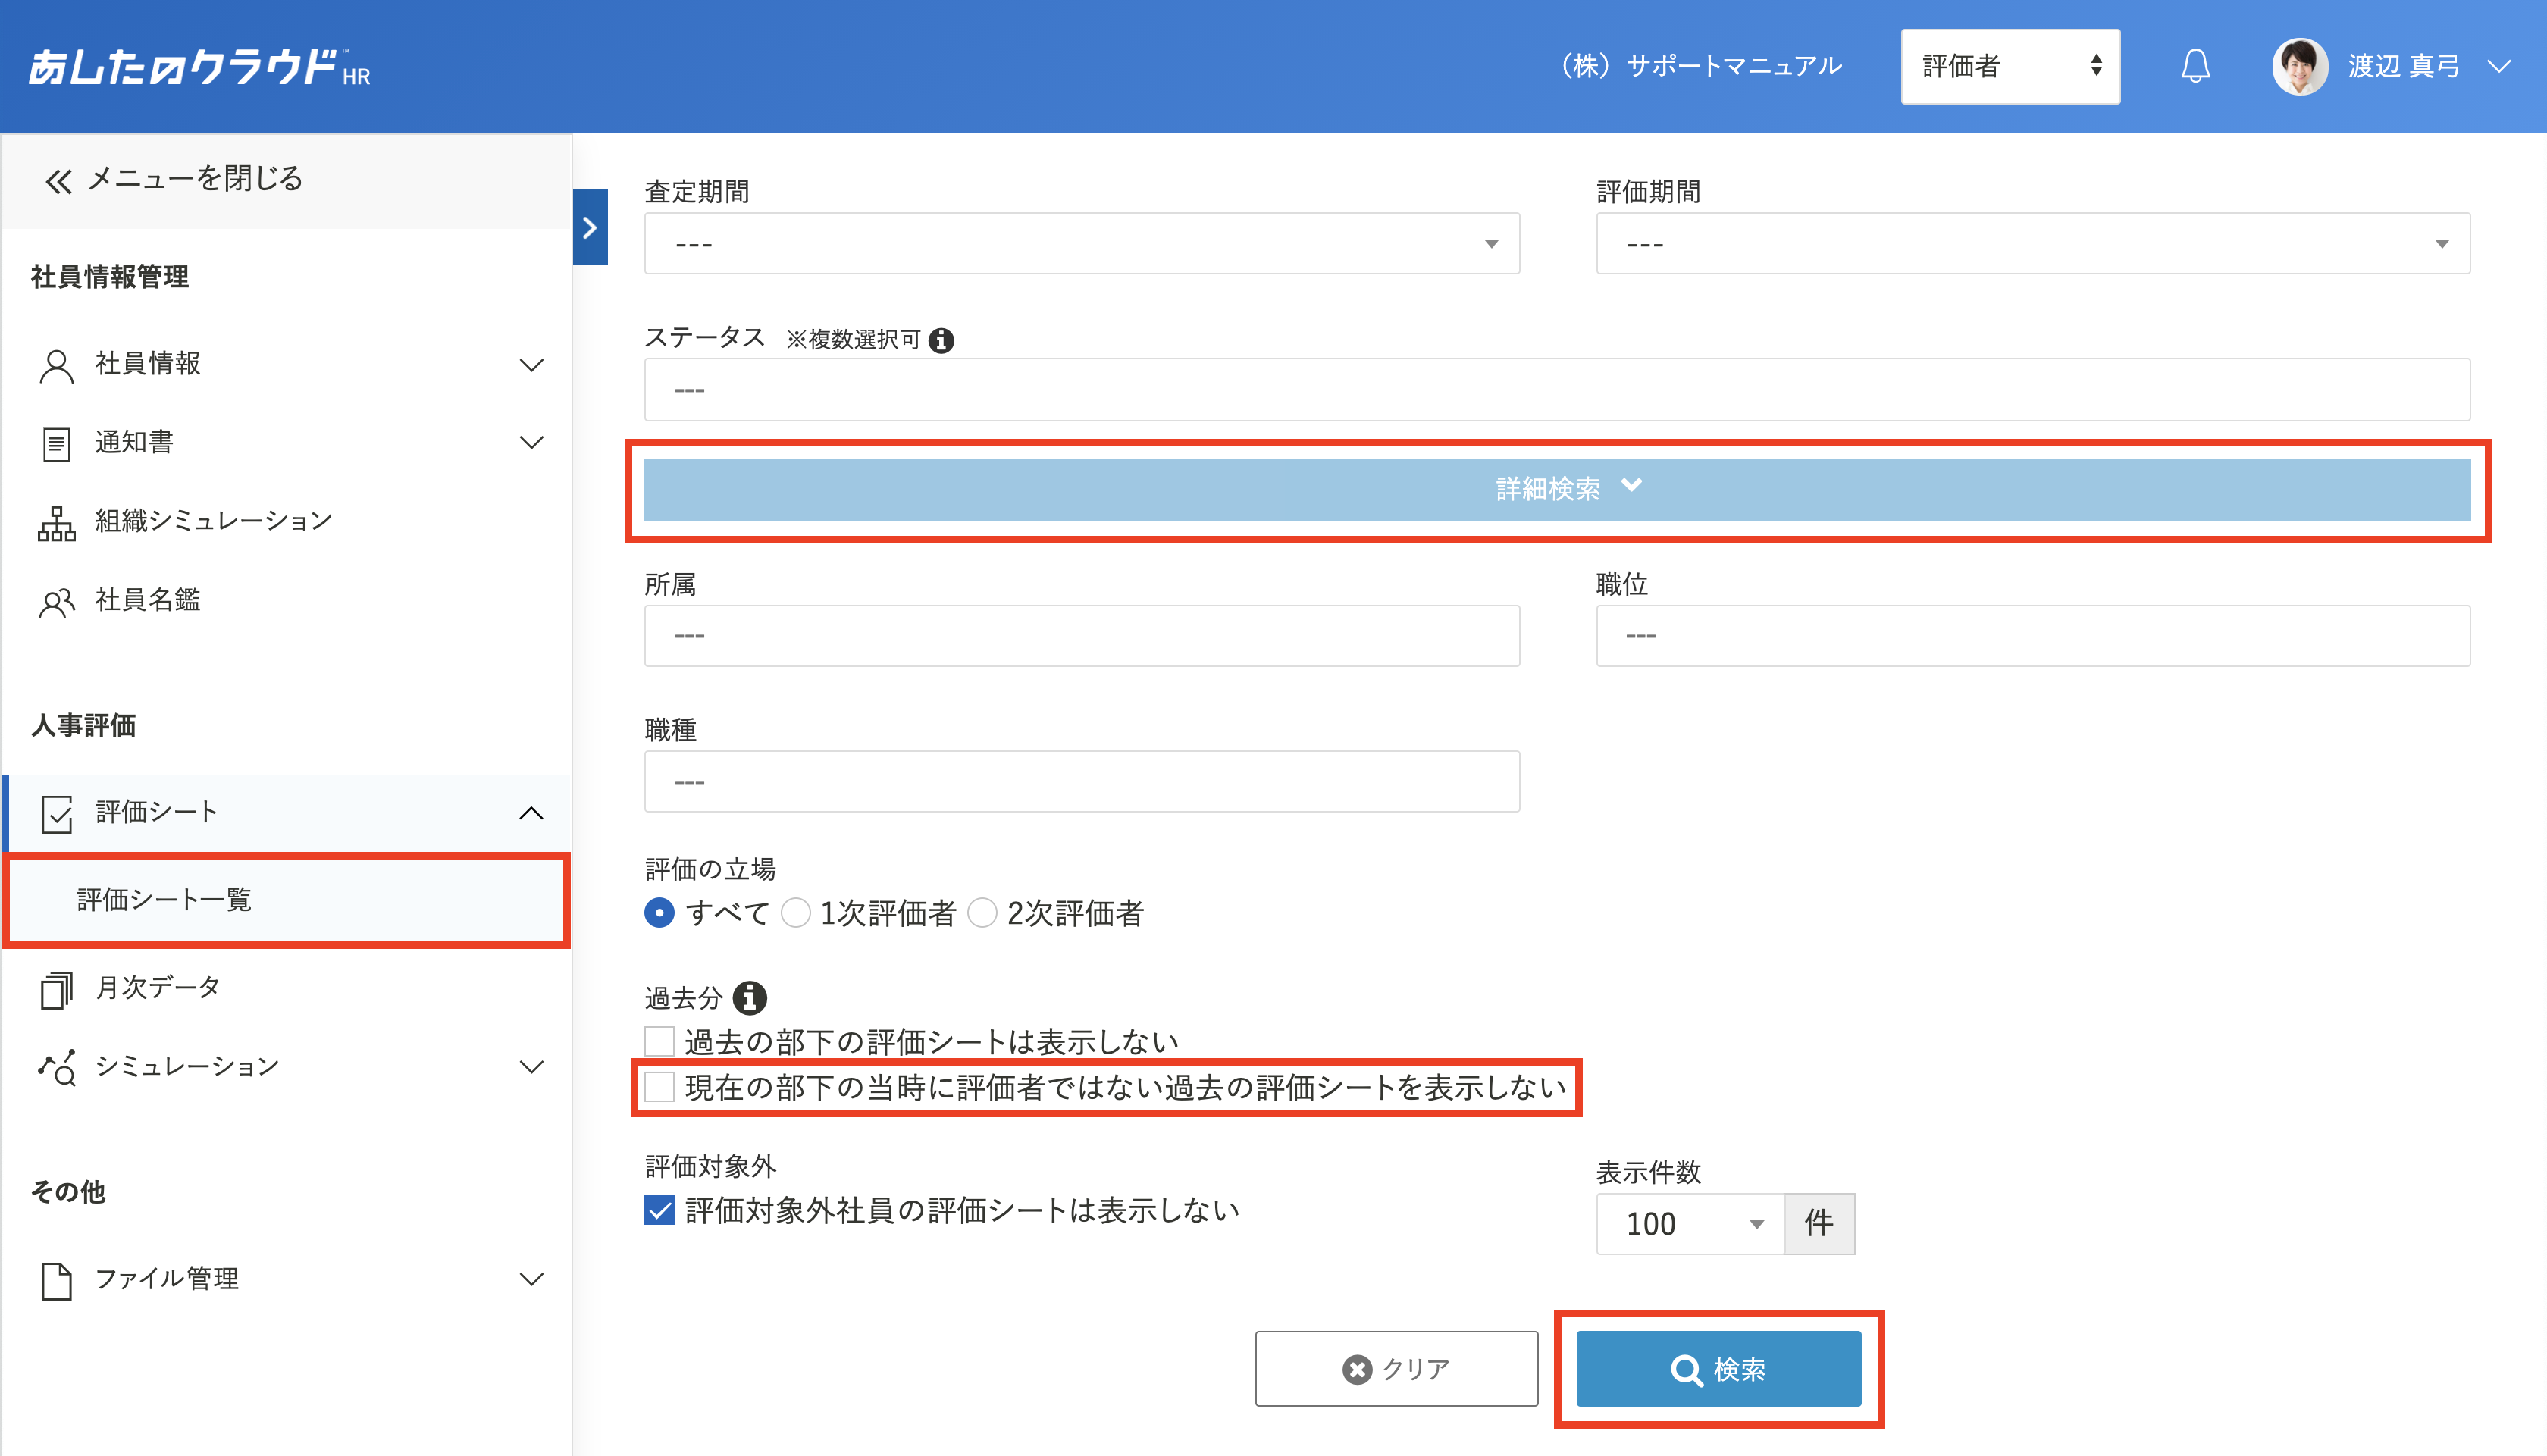Click the あしたのクラウド HR logo
This screenshot has width=2547, height=1456.
(x=199, y=67)
